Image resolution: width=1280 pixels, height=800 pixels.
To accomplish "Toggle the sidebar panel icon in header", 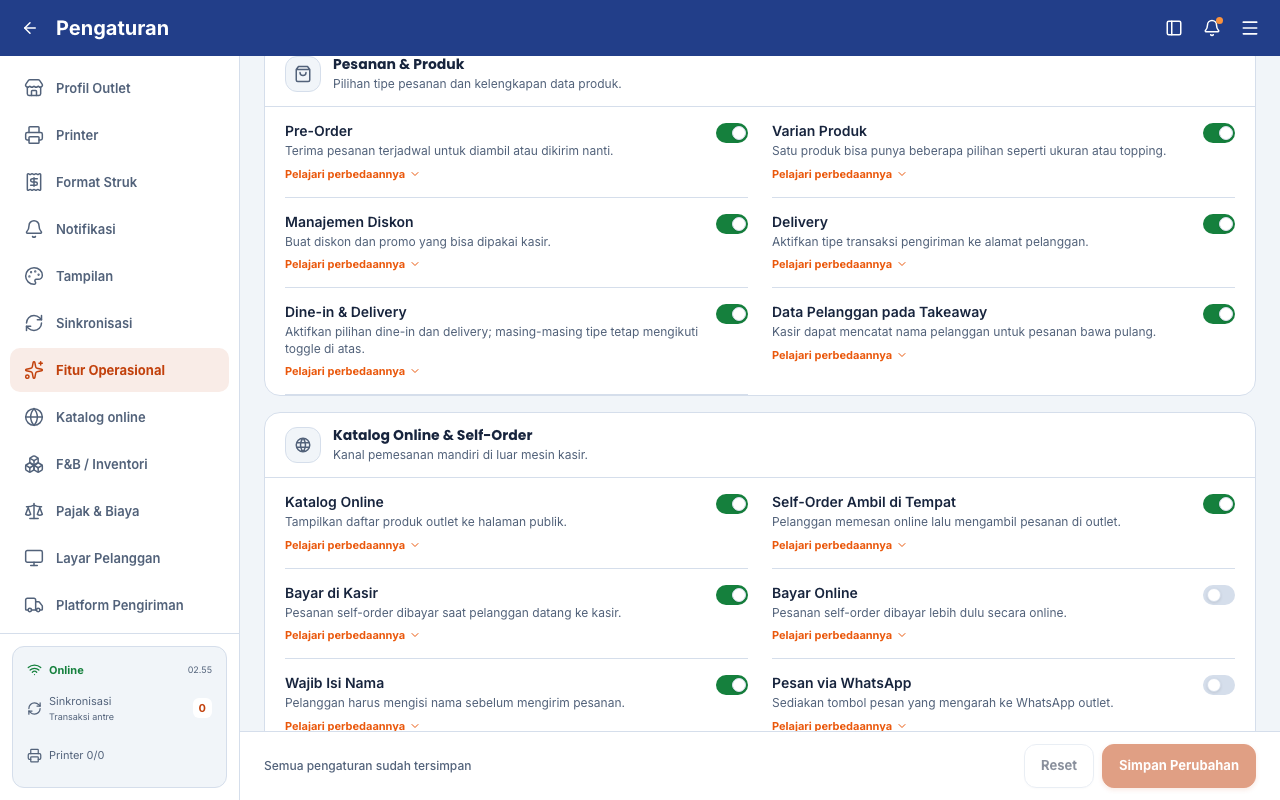I will click(1174, 28).
